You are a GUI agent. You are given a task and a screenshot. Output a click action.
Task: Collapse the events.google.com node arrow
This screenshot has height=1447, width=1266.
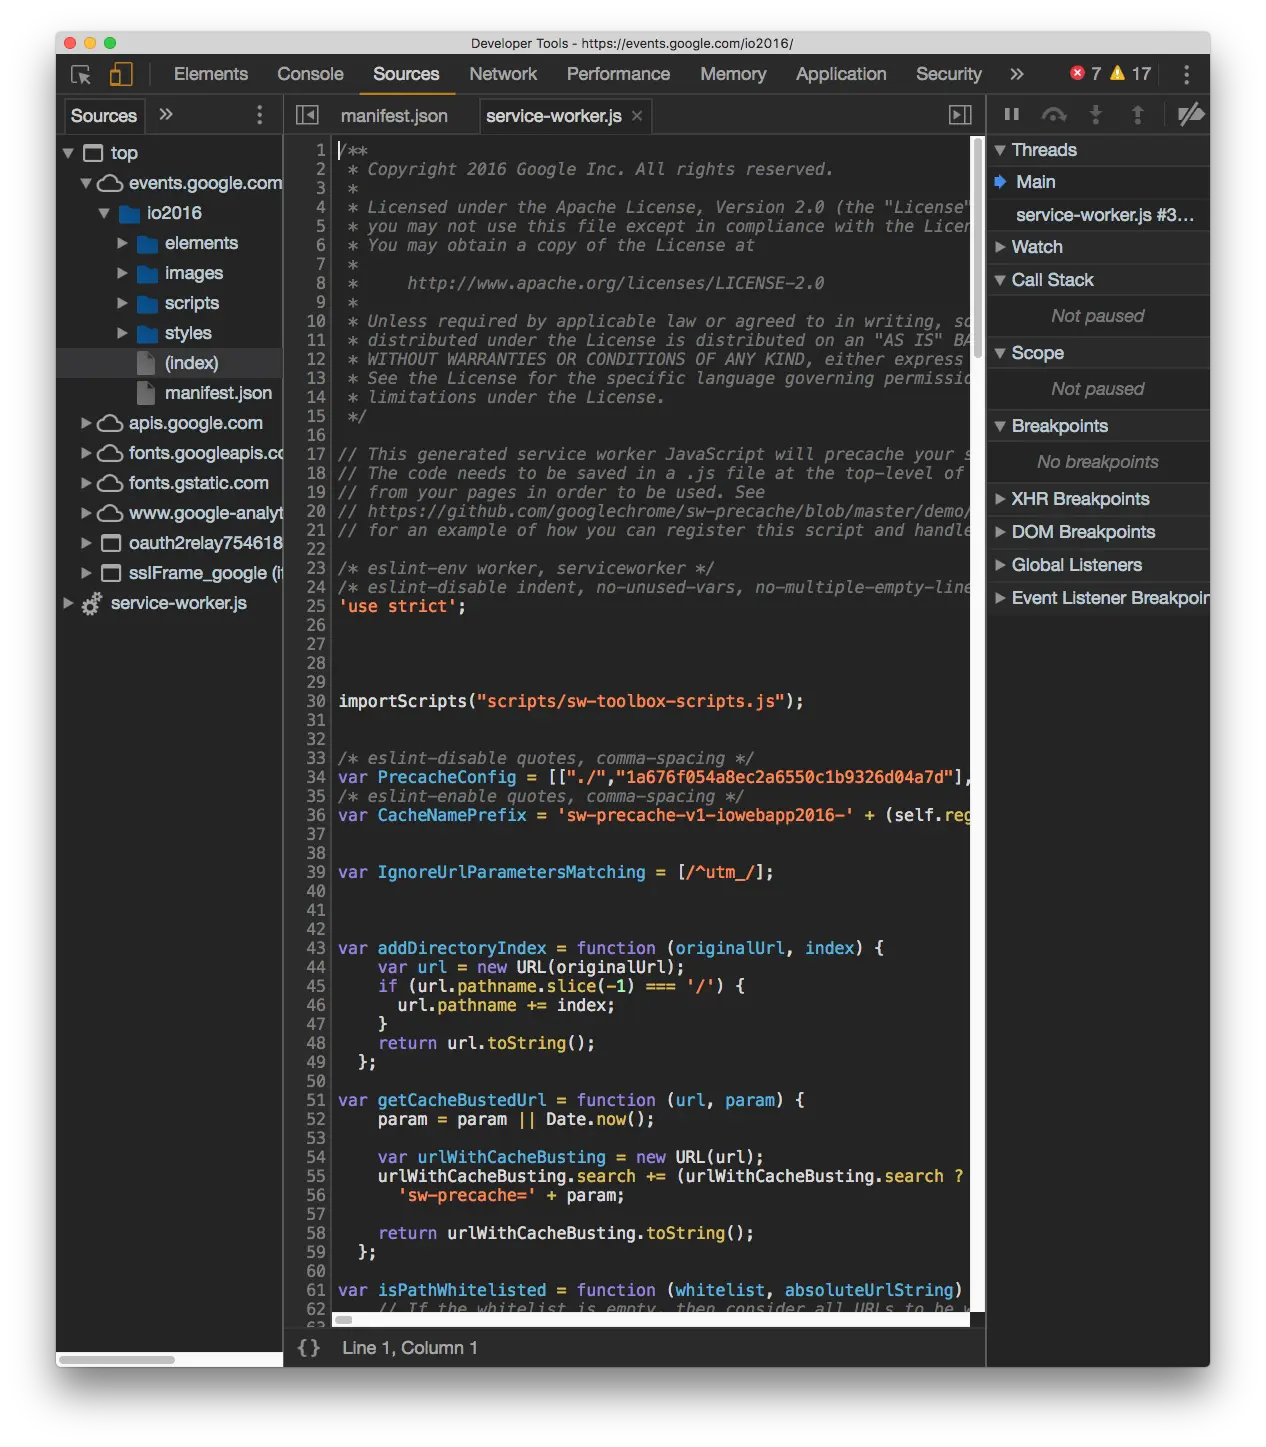[x=86, y=183]
